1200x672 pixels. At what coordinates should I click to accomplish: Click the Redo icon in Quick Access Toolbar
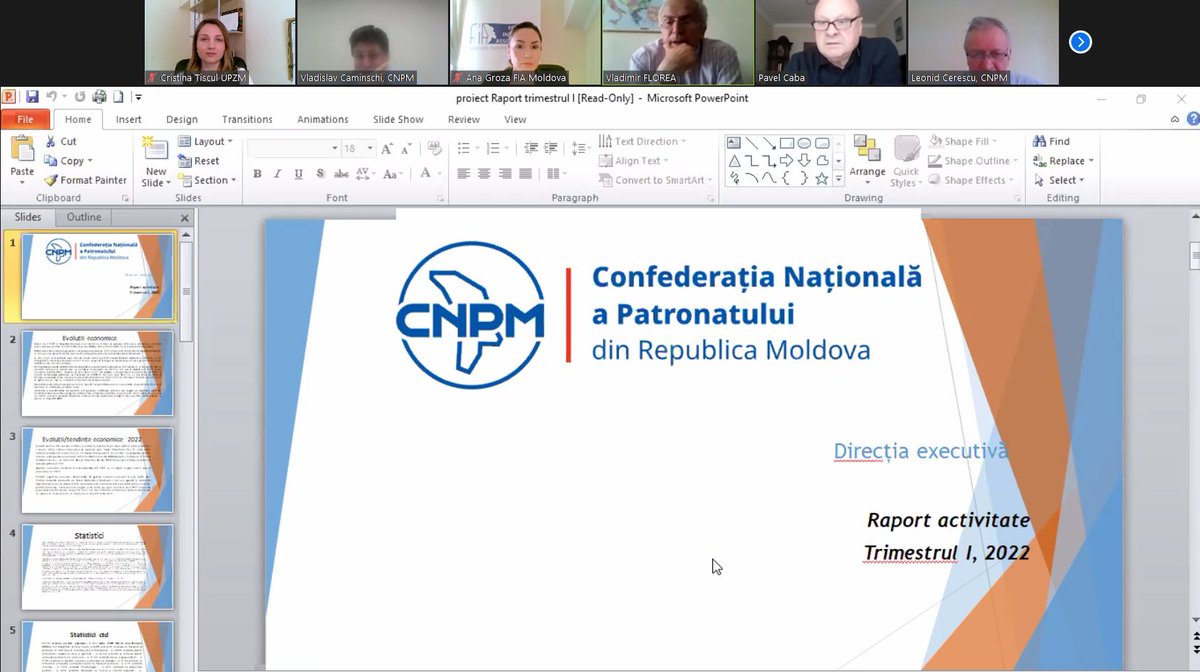(79, 97)
